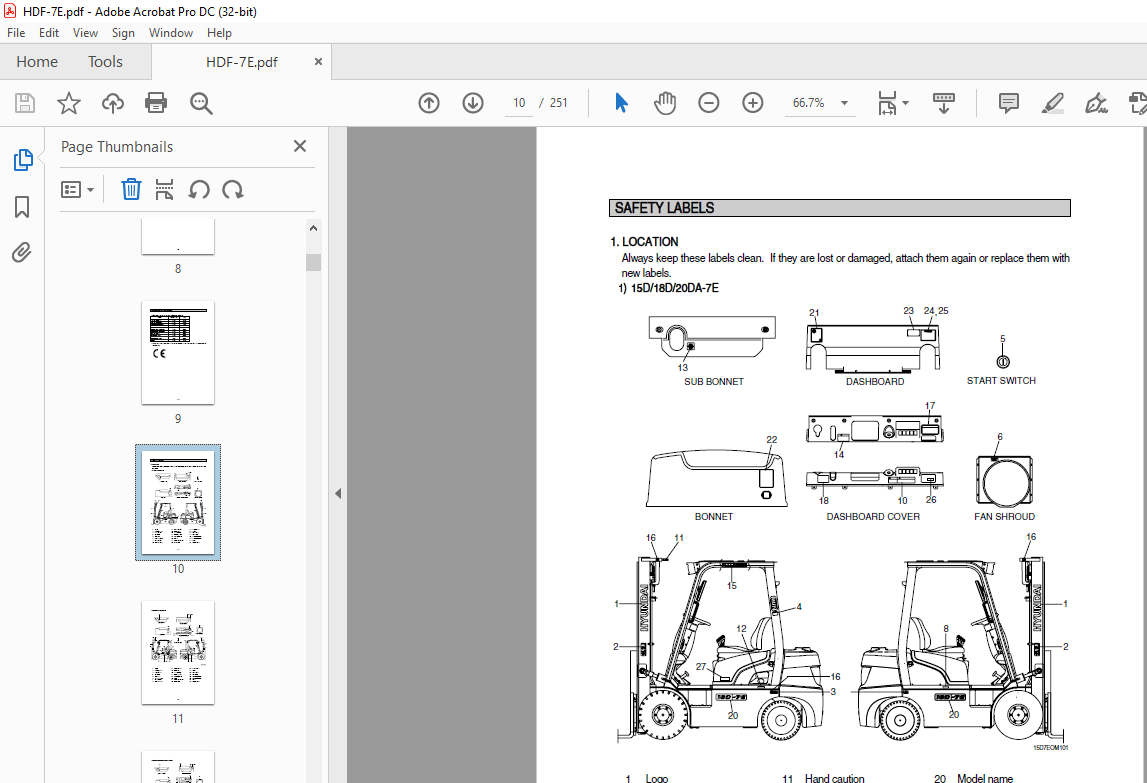Viewport: 1147px width, 783px height.
Task: Click the Save file icon
Action: click(x=25, y=103)
